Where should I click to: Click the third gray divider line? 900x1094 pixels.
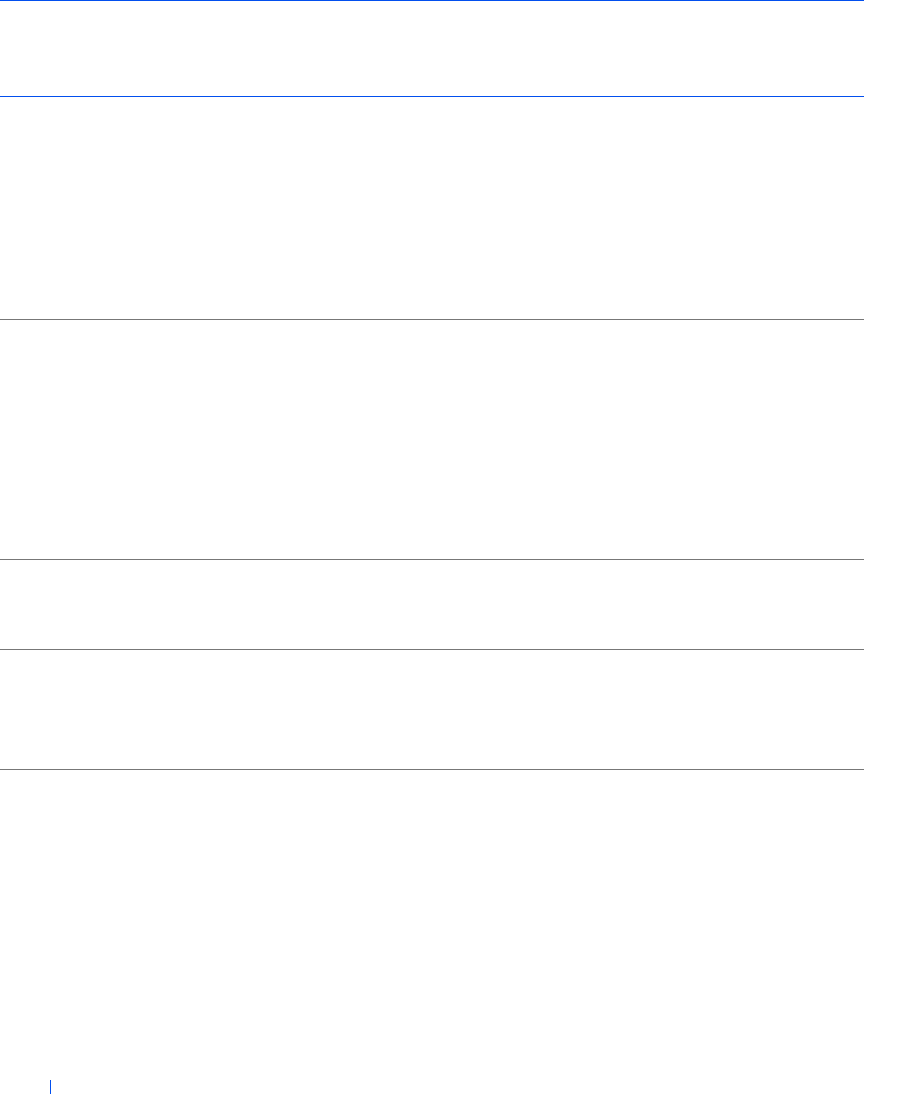[430, 650]
